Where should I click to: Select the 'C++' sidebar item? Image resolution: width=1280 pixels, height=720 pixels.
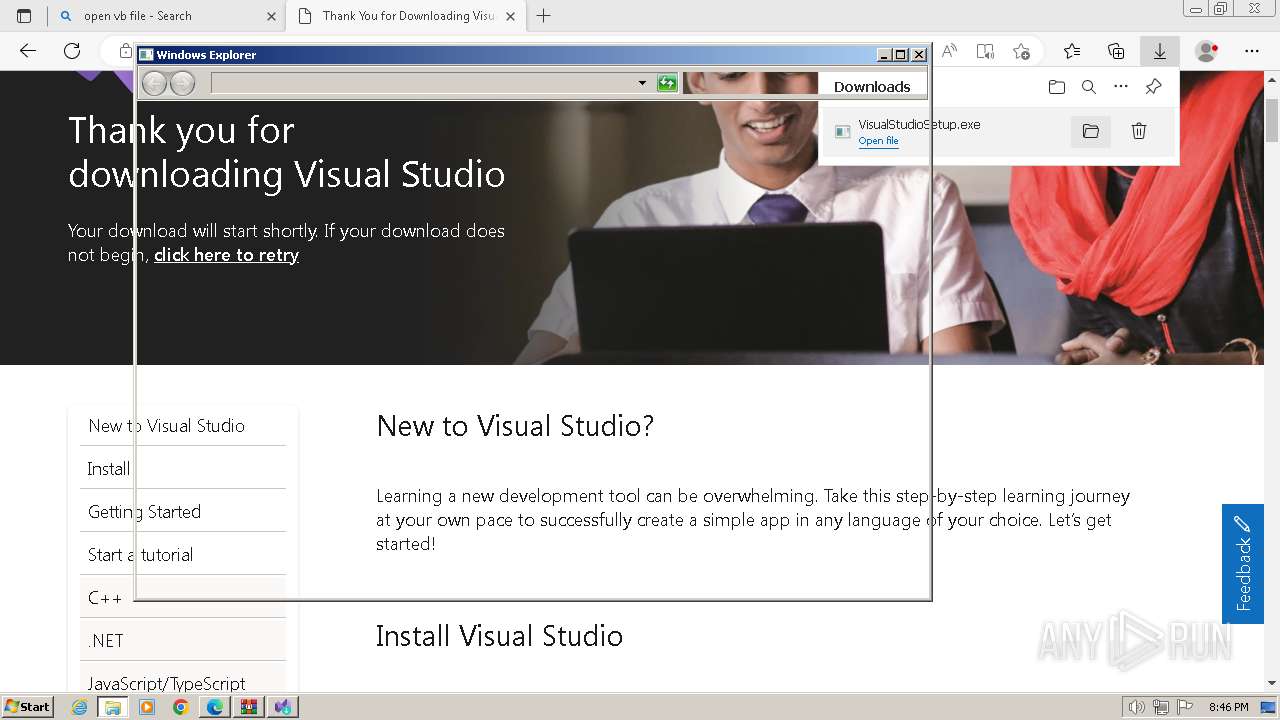(183, 597)
